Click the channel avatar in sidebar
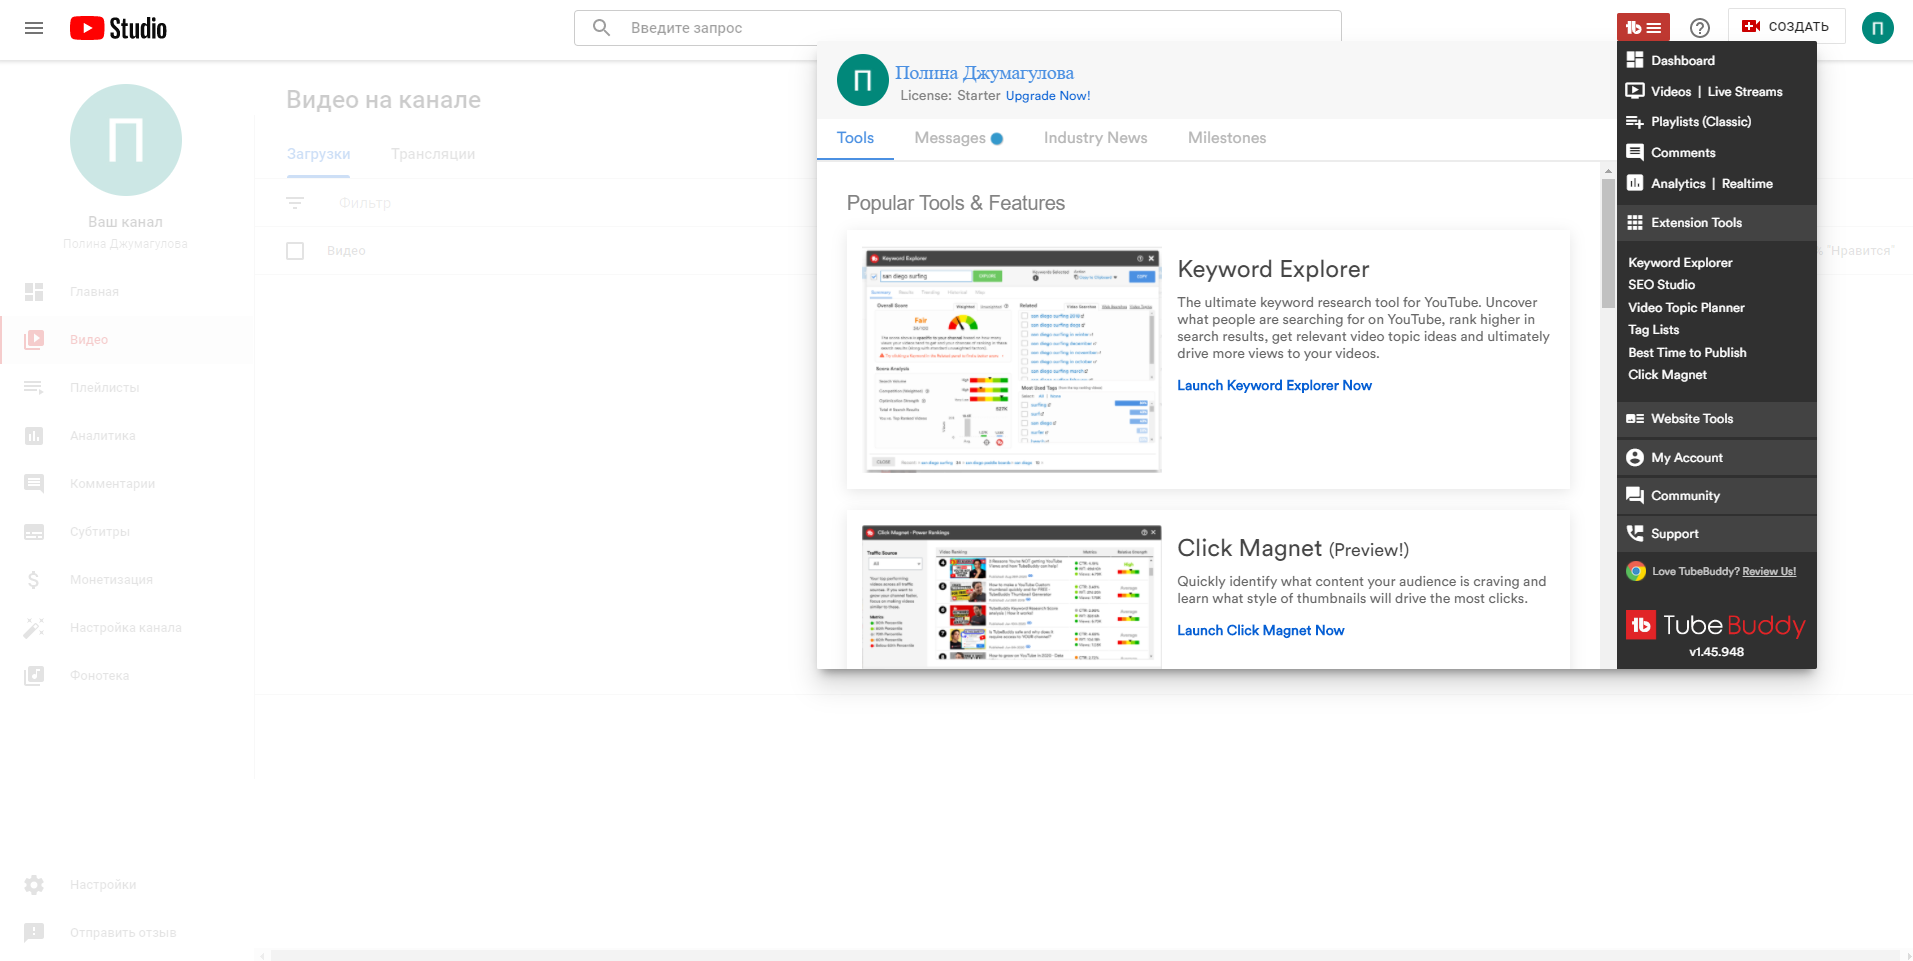 pos(126,140)
